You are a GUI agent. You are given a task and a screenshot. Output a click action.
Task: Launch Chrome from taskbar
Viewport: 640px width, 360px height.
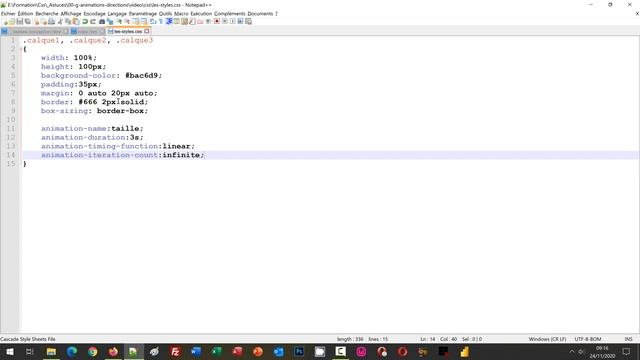(93, 351)
